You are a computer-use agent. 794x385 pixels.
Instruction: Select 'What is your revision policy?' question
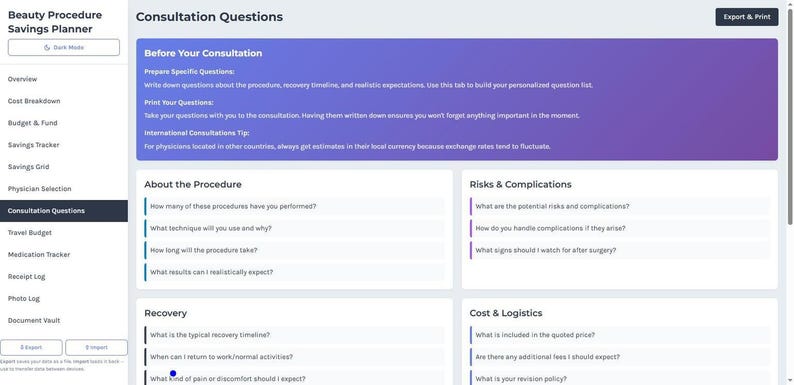coord(620,379)
